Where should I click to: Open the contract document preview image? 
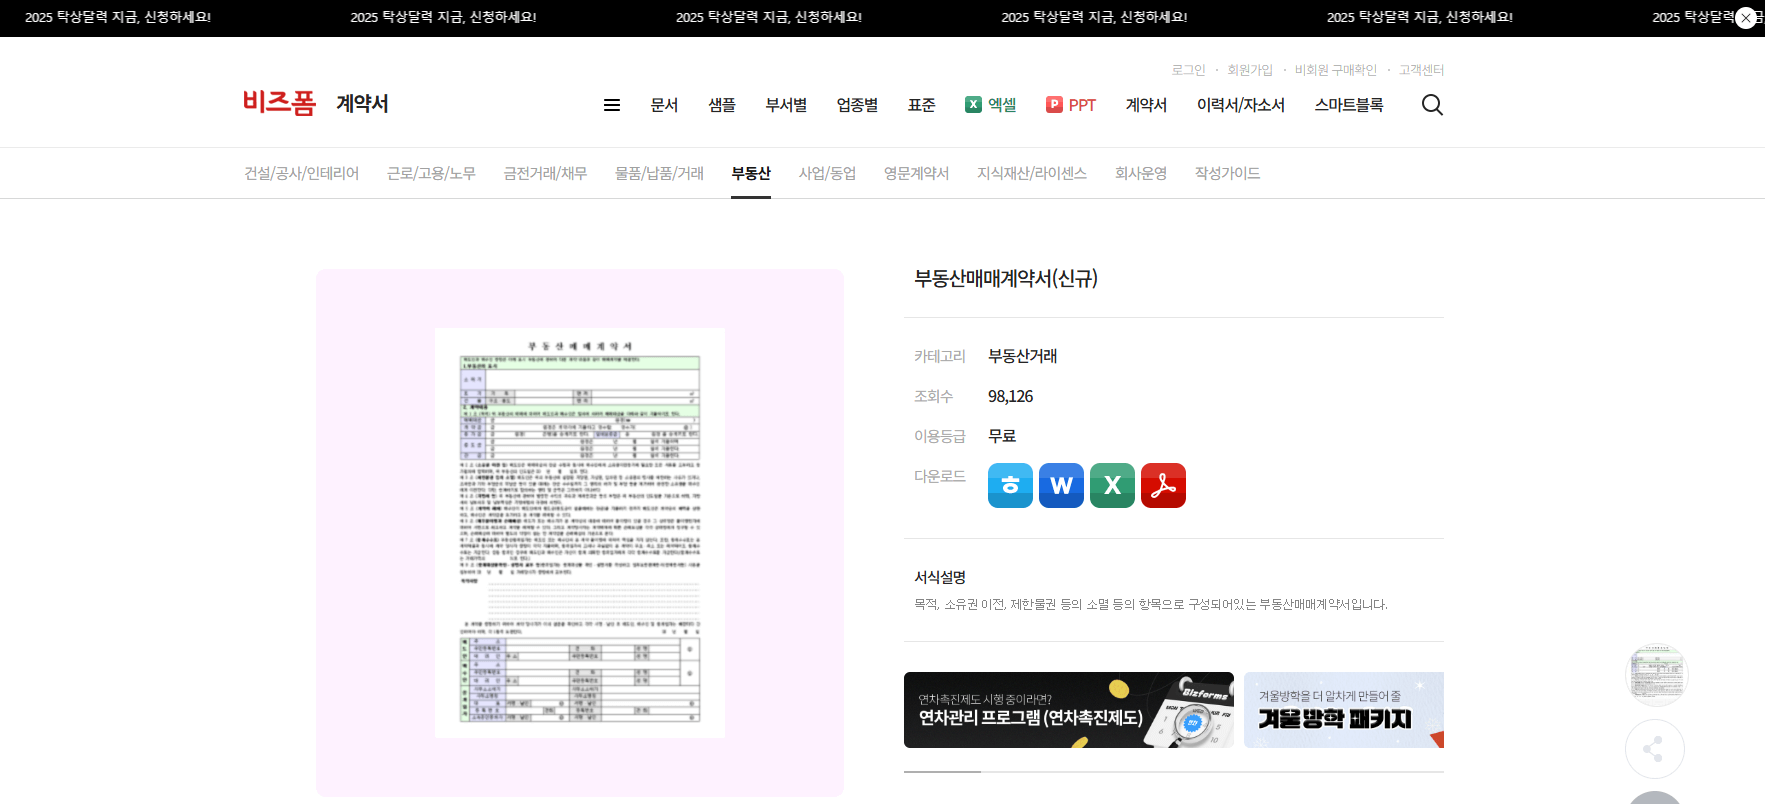(x=580, y=533)
